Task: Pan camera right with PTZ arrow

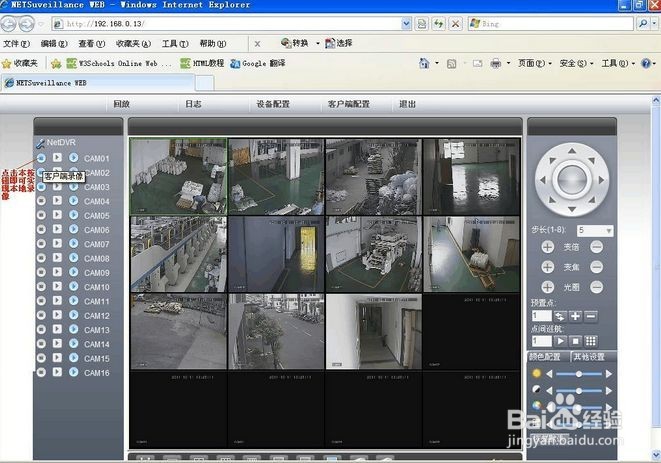Action: 601,180
